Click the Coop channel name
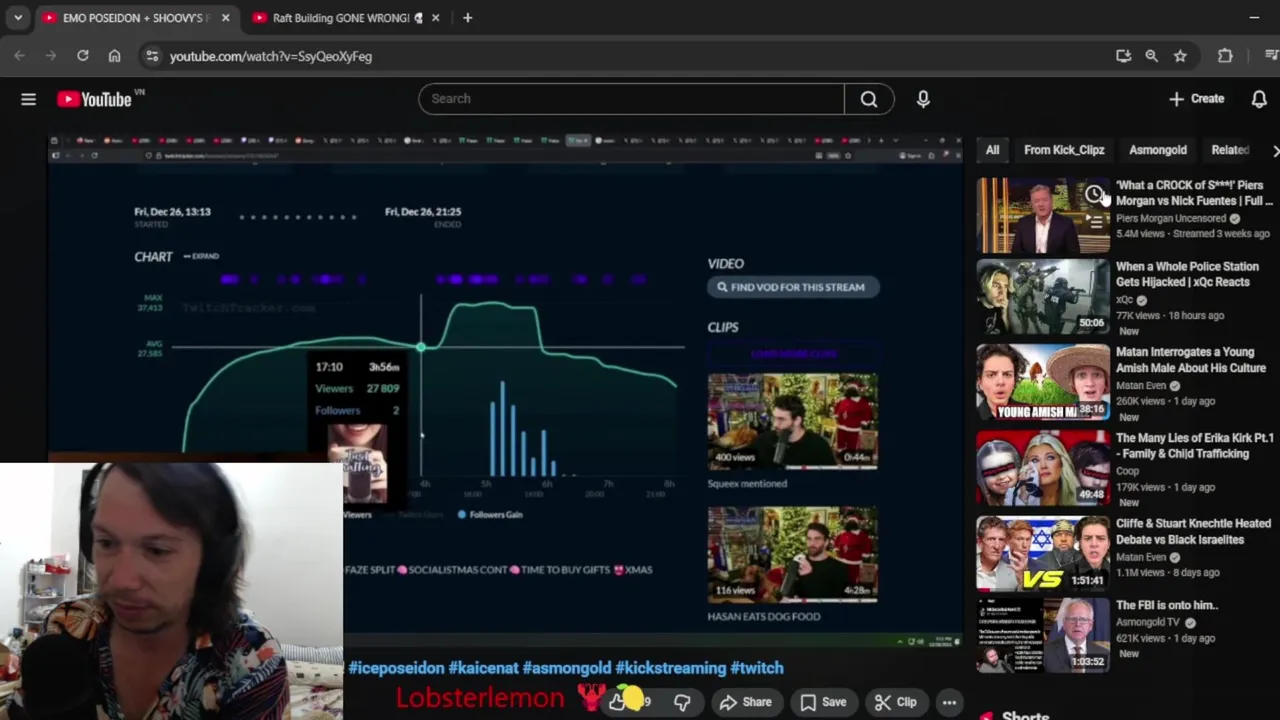Viewport: 1280px width, 720px height. click(x=1127, y=471)
